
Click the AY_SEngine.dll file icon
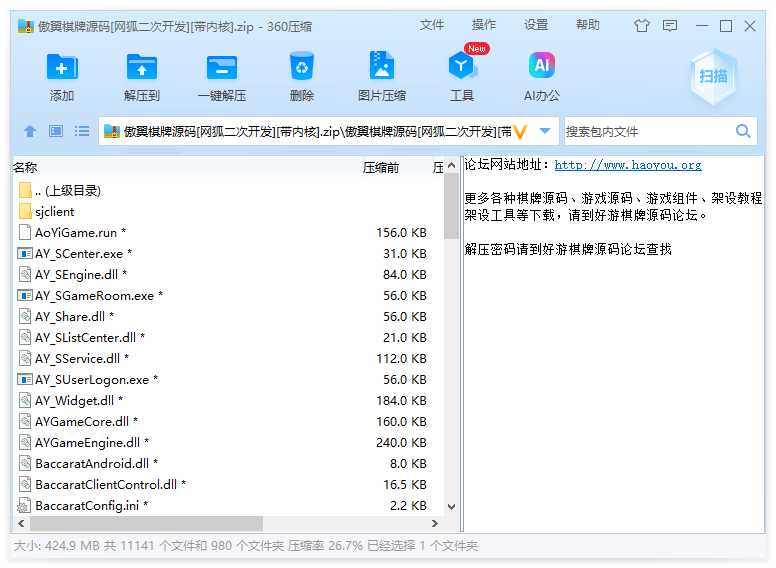(25, 274)
